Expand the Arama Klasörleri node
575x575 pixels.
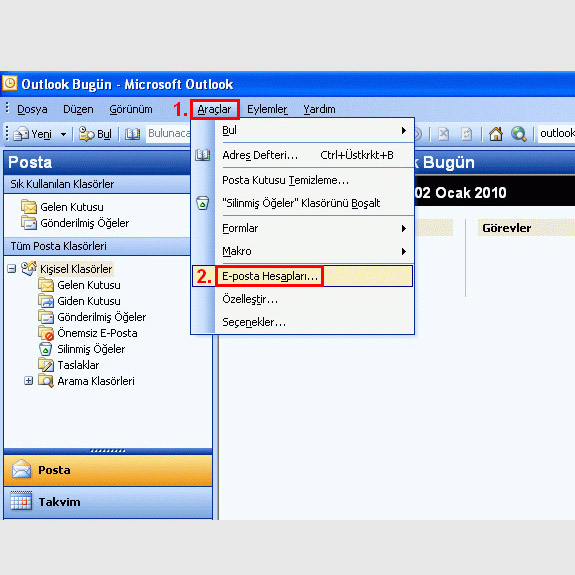[29, 381]
